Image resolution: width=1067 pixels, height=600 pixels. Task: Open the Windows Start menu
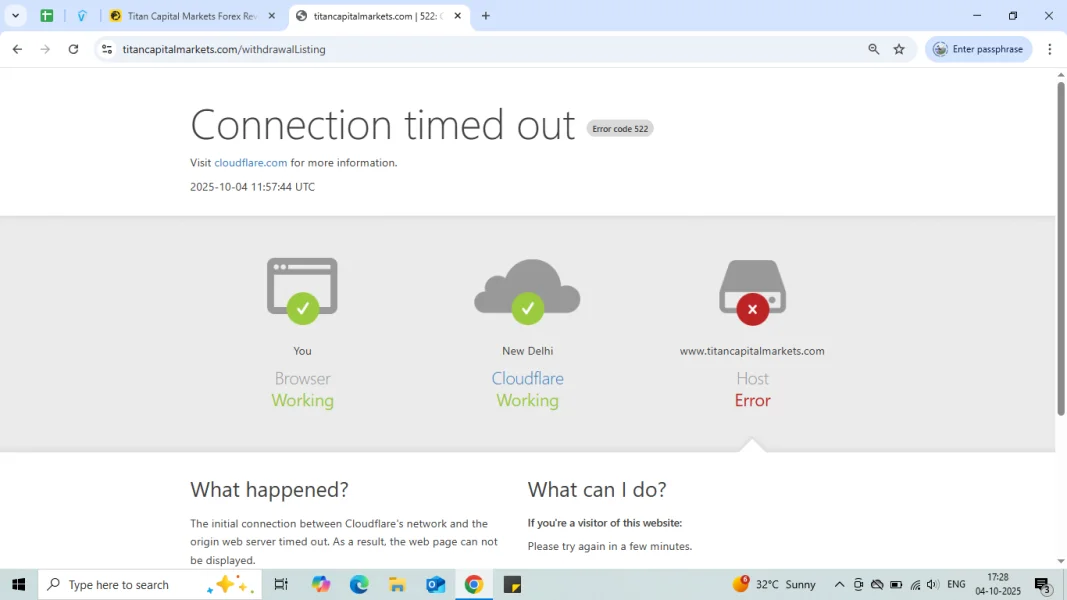coord(18,584)
